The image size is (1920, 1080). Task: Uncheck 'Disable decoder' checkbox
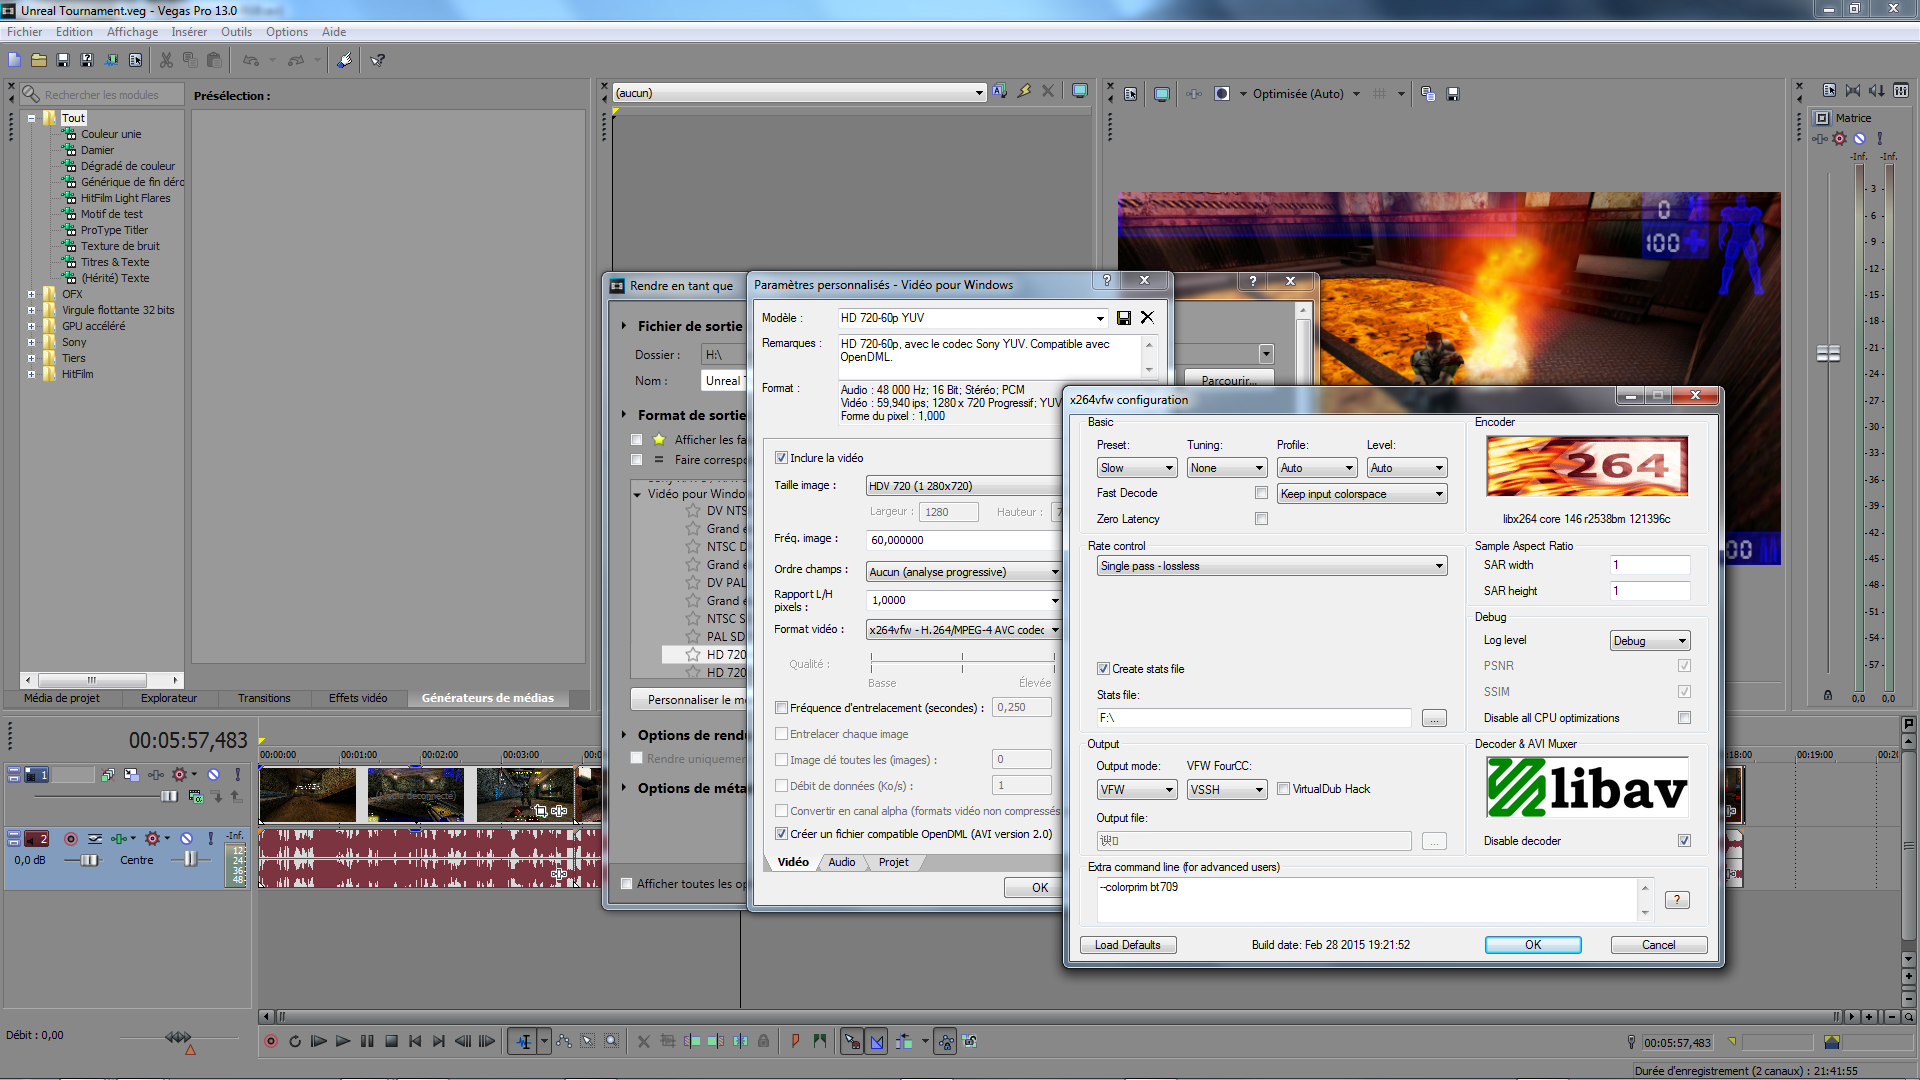(x=1684, y=841)
